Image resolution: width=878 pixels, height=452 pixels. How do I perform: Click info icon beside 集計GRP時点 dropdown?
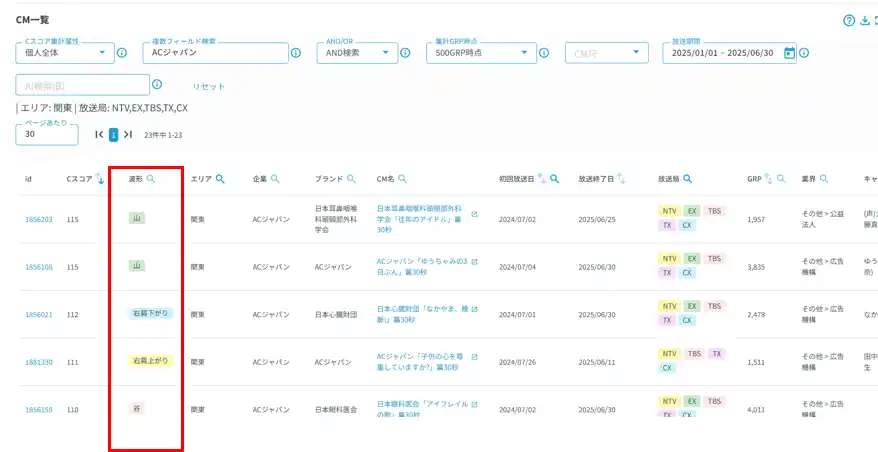tap(543, 53)
